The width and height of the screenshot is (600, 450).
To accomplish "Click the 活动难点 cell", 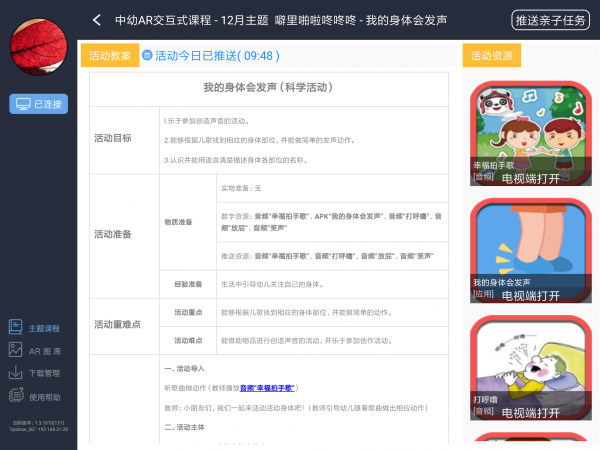I will (188, 341).
